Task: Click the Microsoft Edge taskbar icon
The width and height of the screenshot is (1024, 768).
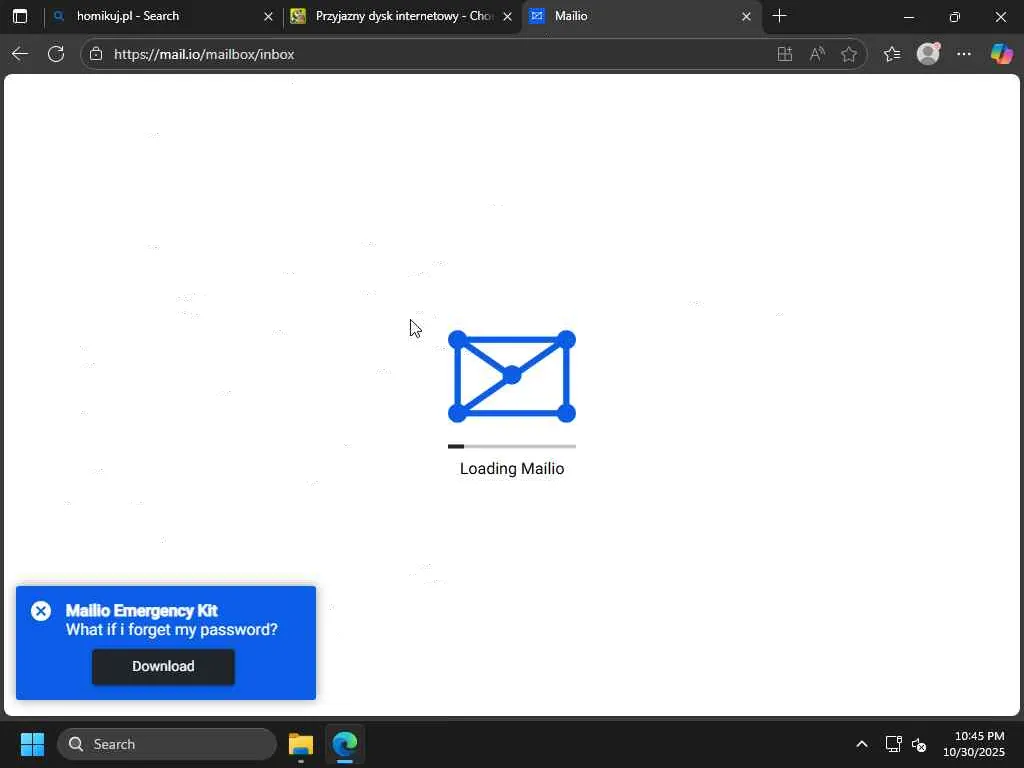Action: [344, 744]
